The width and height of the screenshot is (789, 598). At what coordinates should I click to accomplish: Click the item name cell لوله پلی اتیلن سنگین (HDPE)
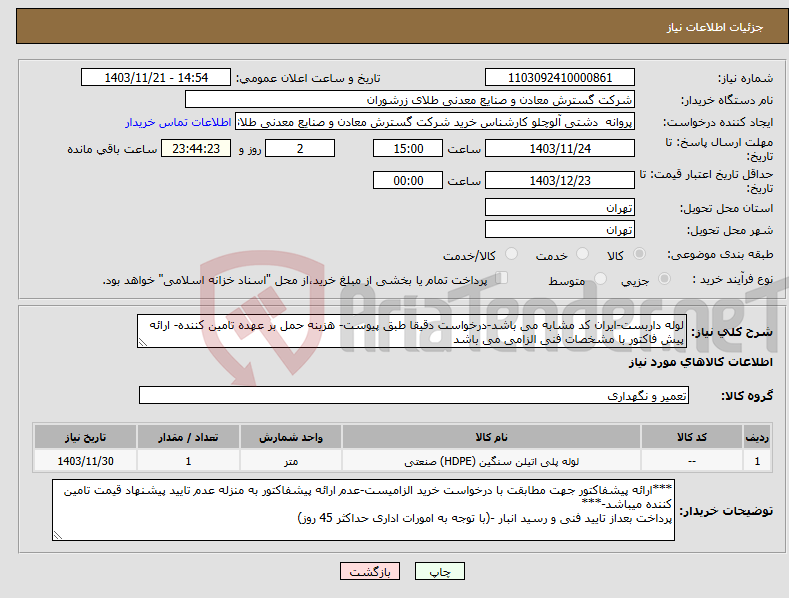pyautogui.click(x=491, y=461)
